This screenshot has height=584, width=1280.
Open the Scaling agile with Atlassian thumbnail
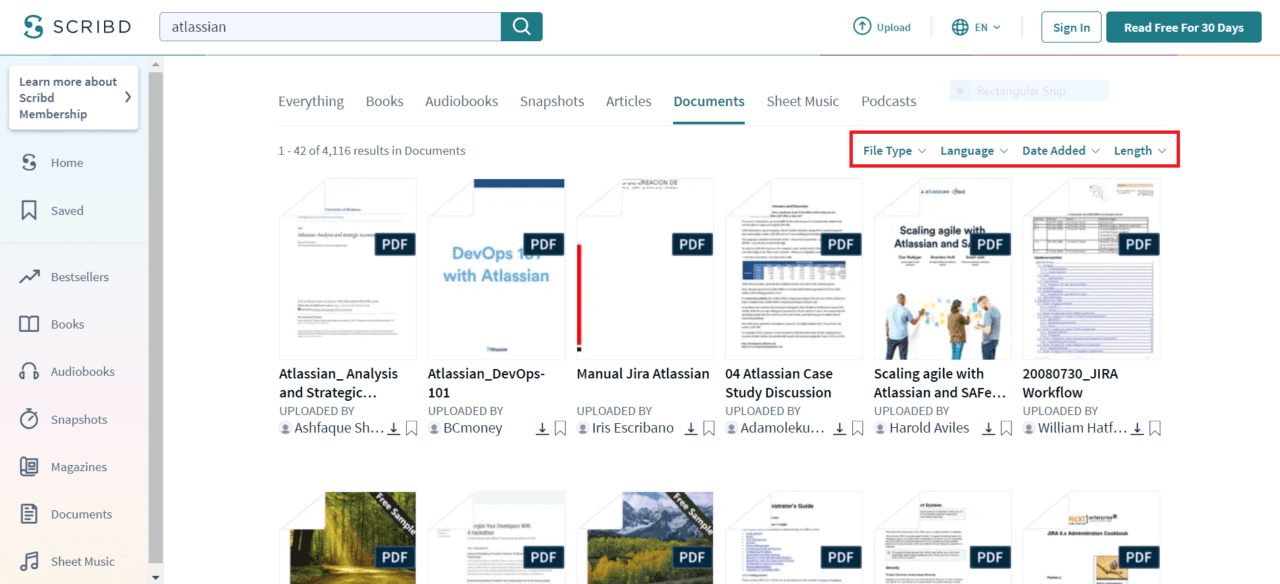(x=941, y=268)
